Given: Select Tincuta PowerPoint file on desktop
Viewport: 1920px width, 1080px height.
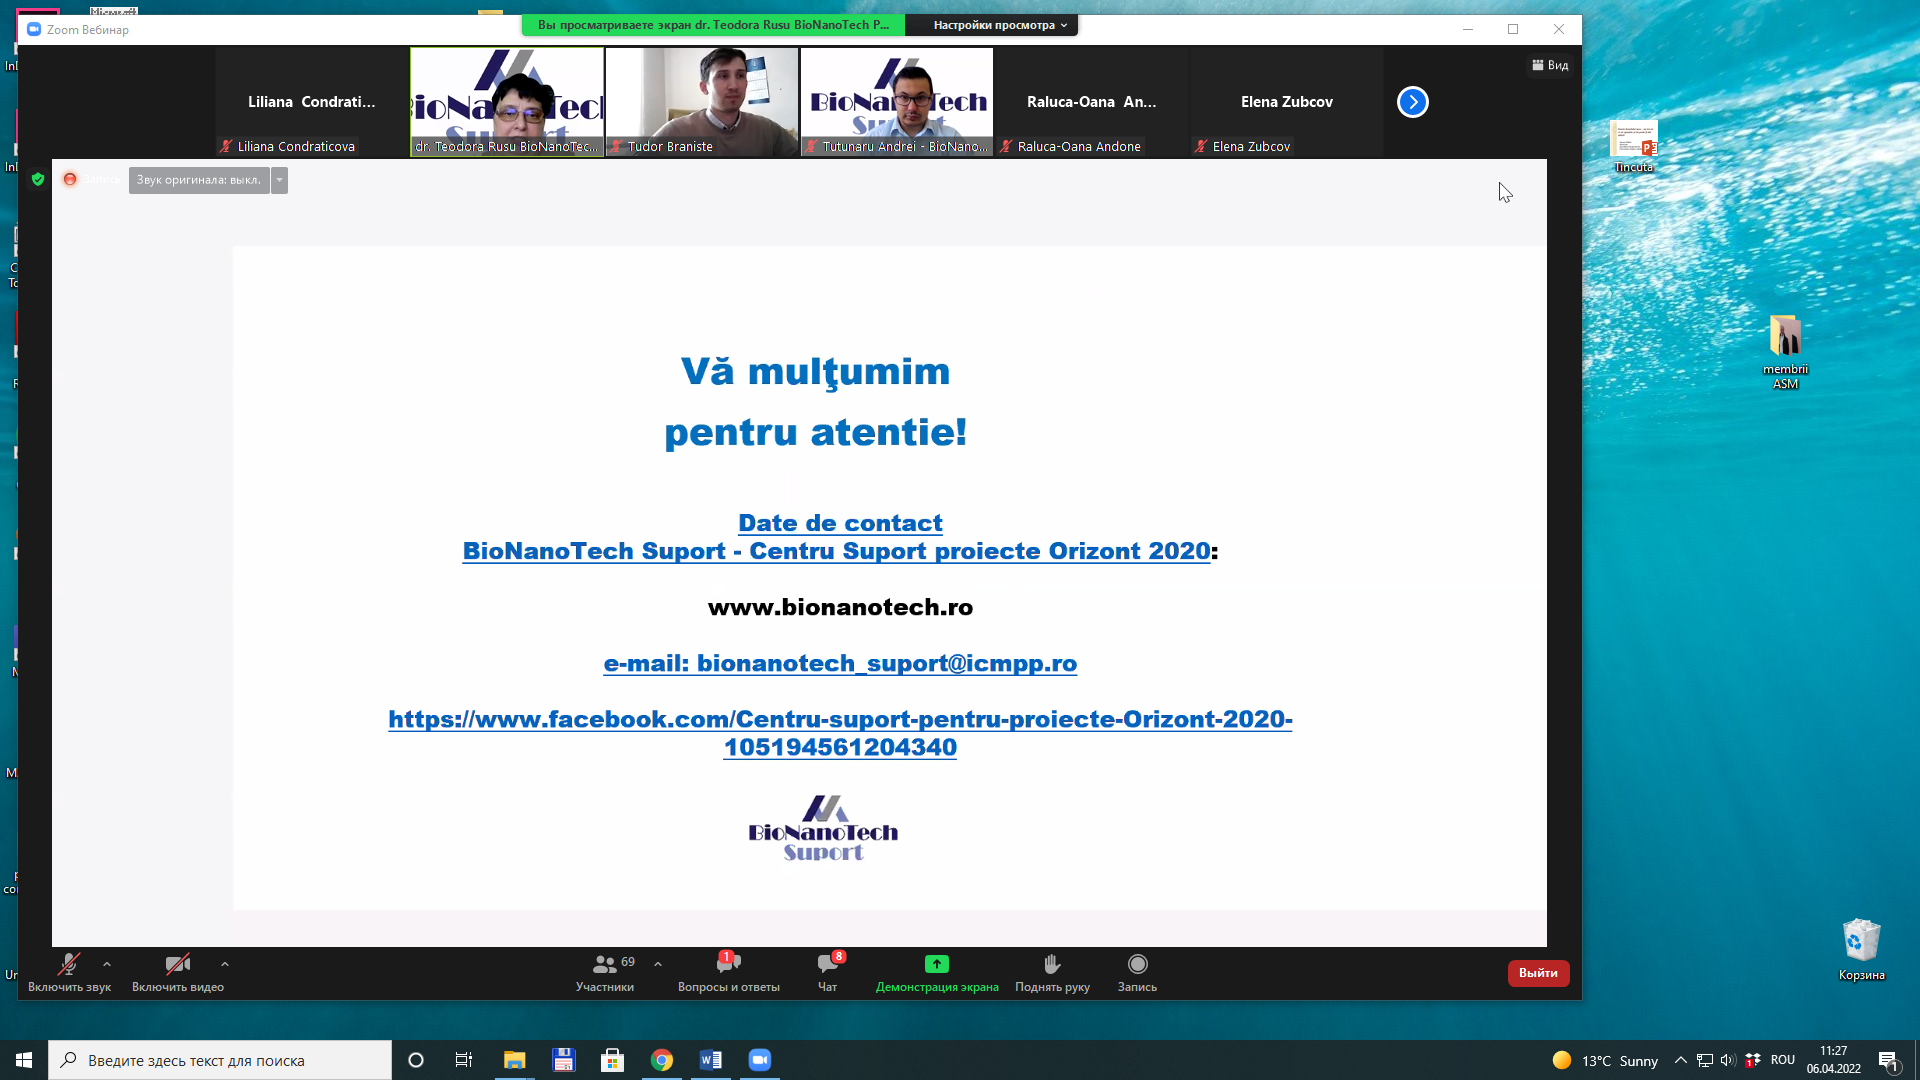Looking at the screenshot, I should (x=1634, y=147).
